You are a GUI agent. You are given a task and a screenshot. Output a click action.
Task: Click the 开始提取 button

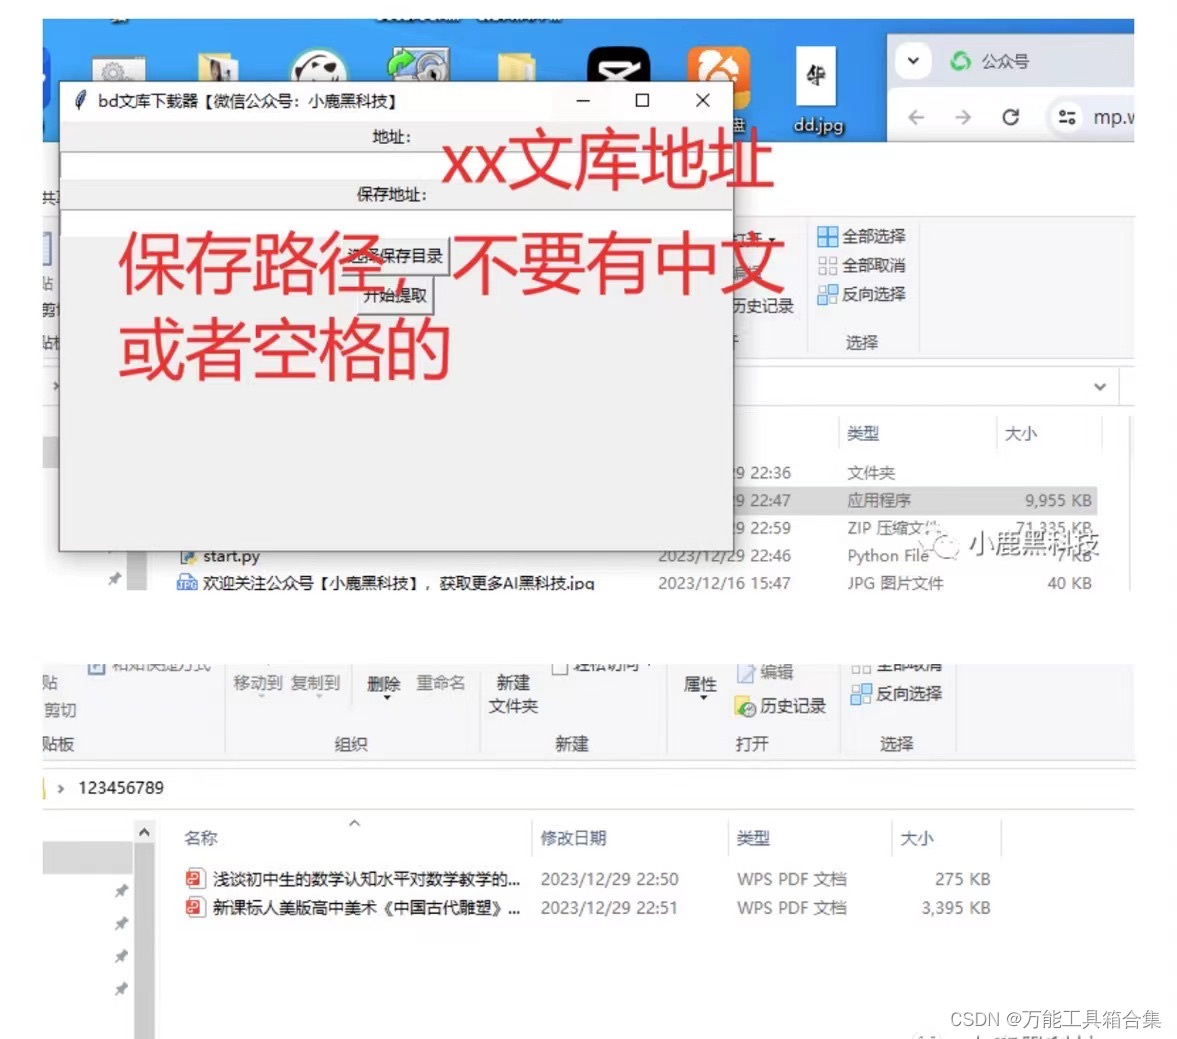395,295
